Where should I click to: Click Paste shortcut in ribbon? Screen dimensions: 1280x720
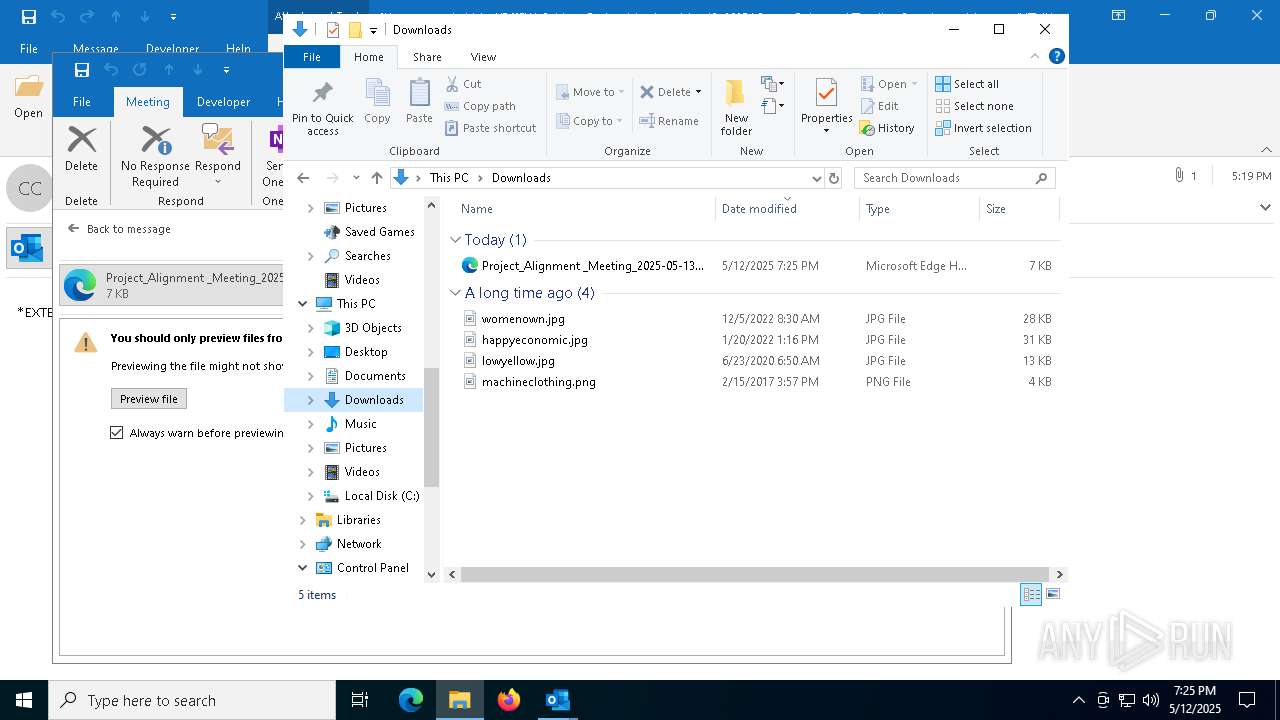click(x=490, y=128)
